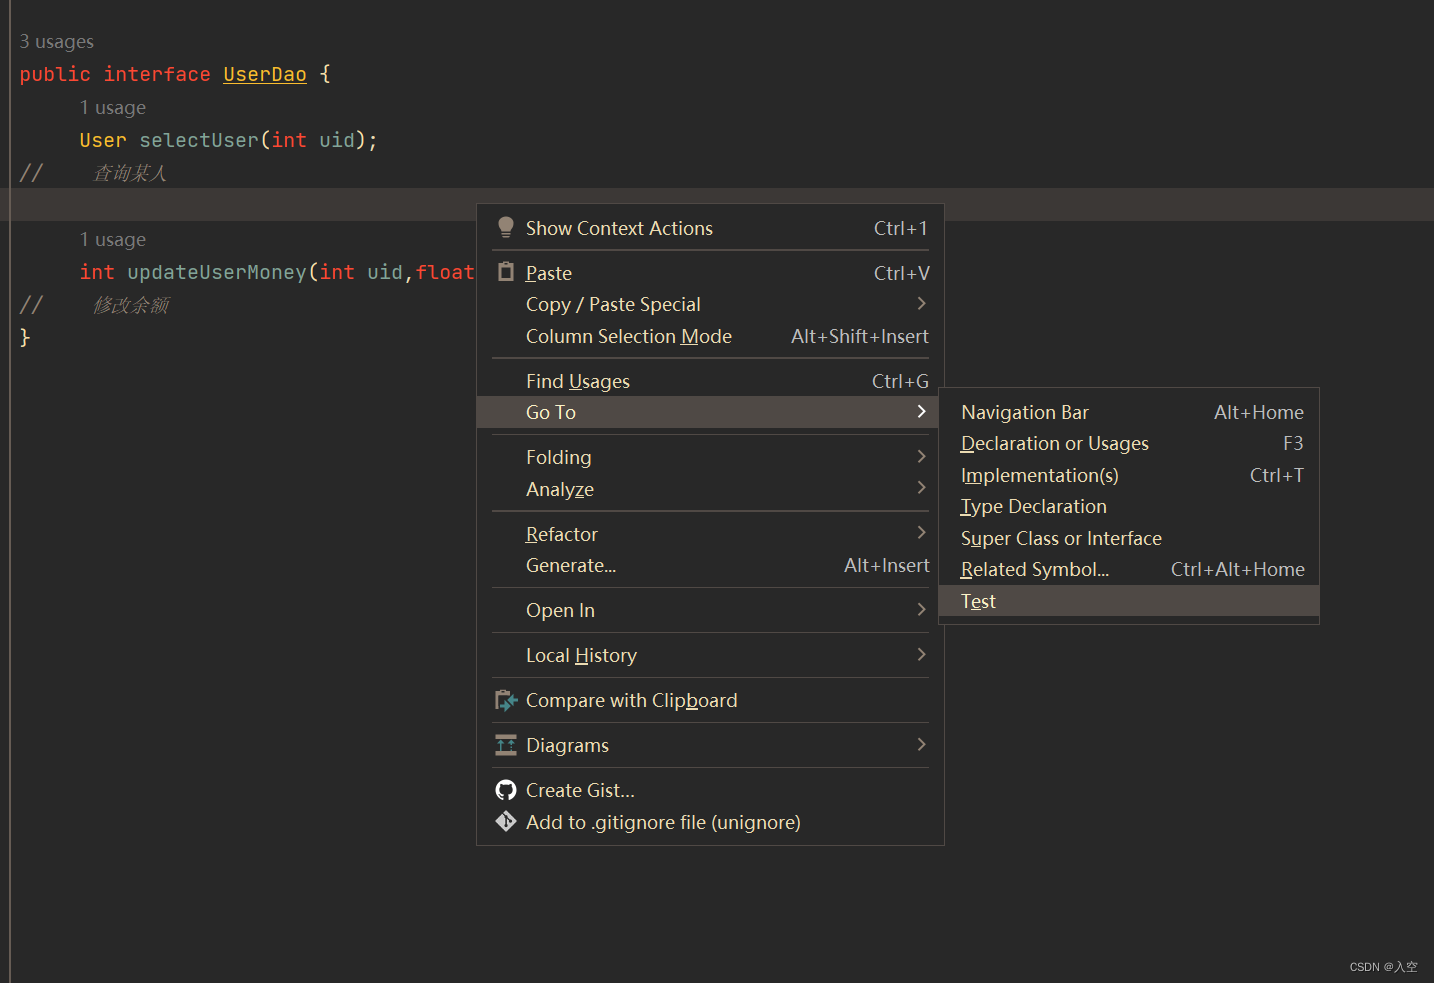Choose Navigation Bar in Go To submenu
The width and height of the screenshot is (1434, 983).
(x=1129, y=412)
